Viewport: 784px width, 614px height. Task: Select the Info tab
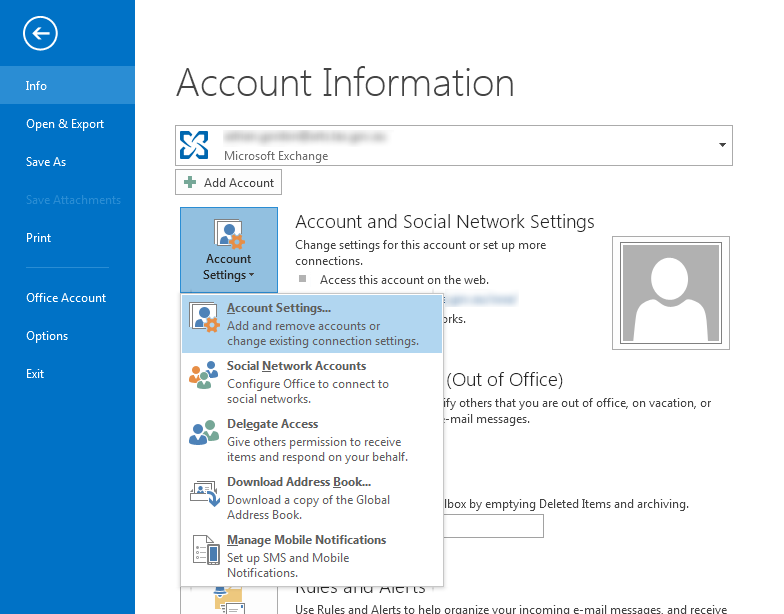pos(68,86)
